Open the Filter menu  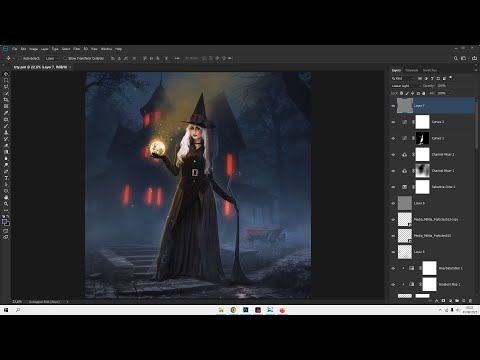77,49
